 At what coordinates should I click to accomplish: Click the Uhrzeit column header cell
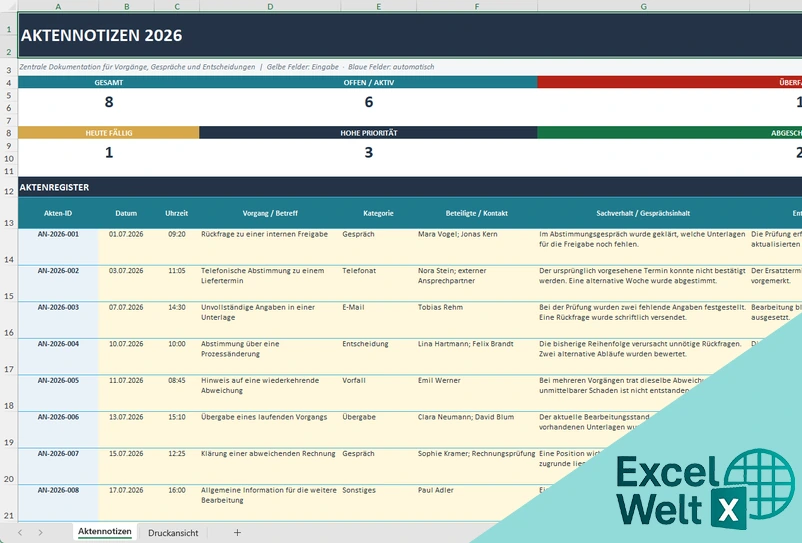click(177, 213)
